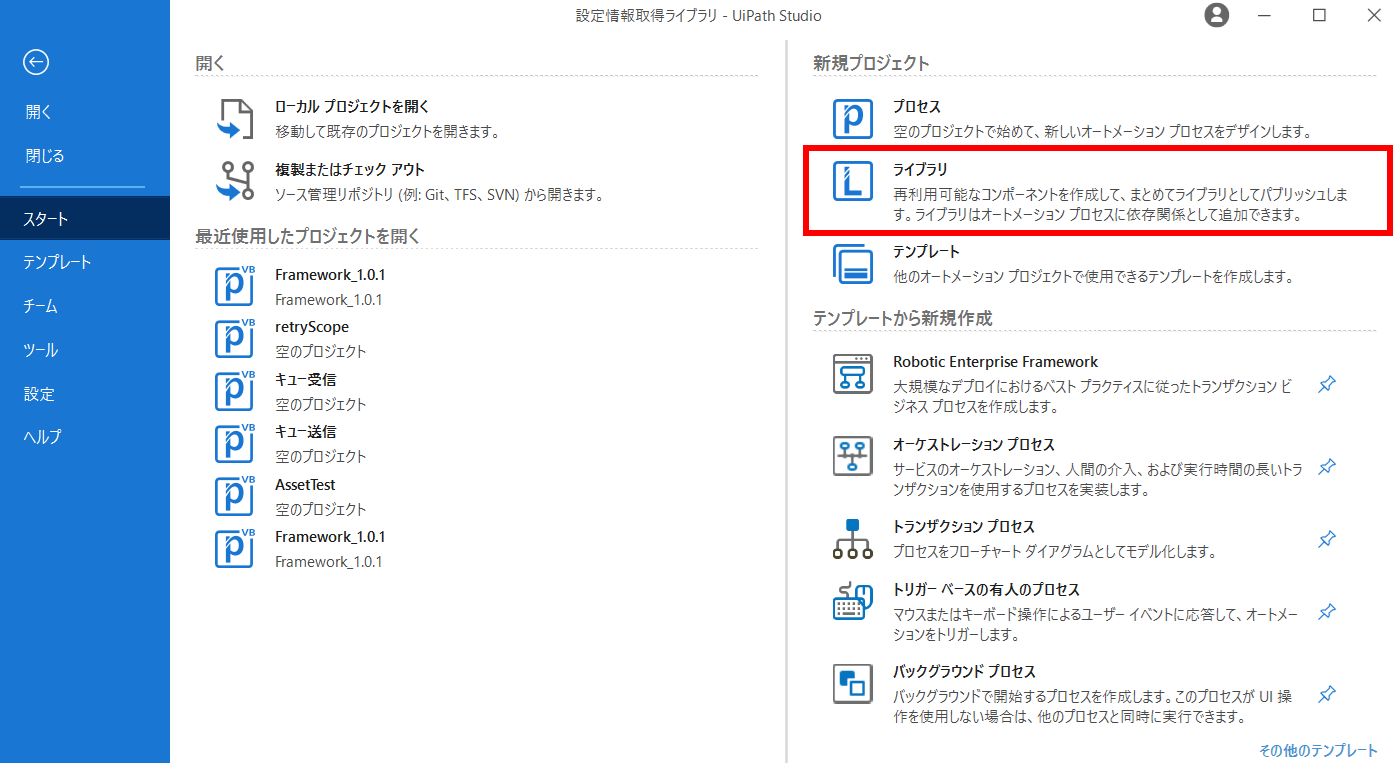The width and height of the screenshot is (1393, 763).
Task: Open the recent project named キュー受信
Action: point(306,380)
